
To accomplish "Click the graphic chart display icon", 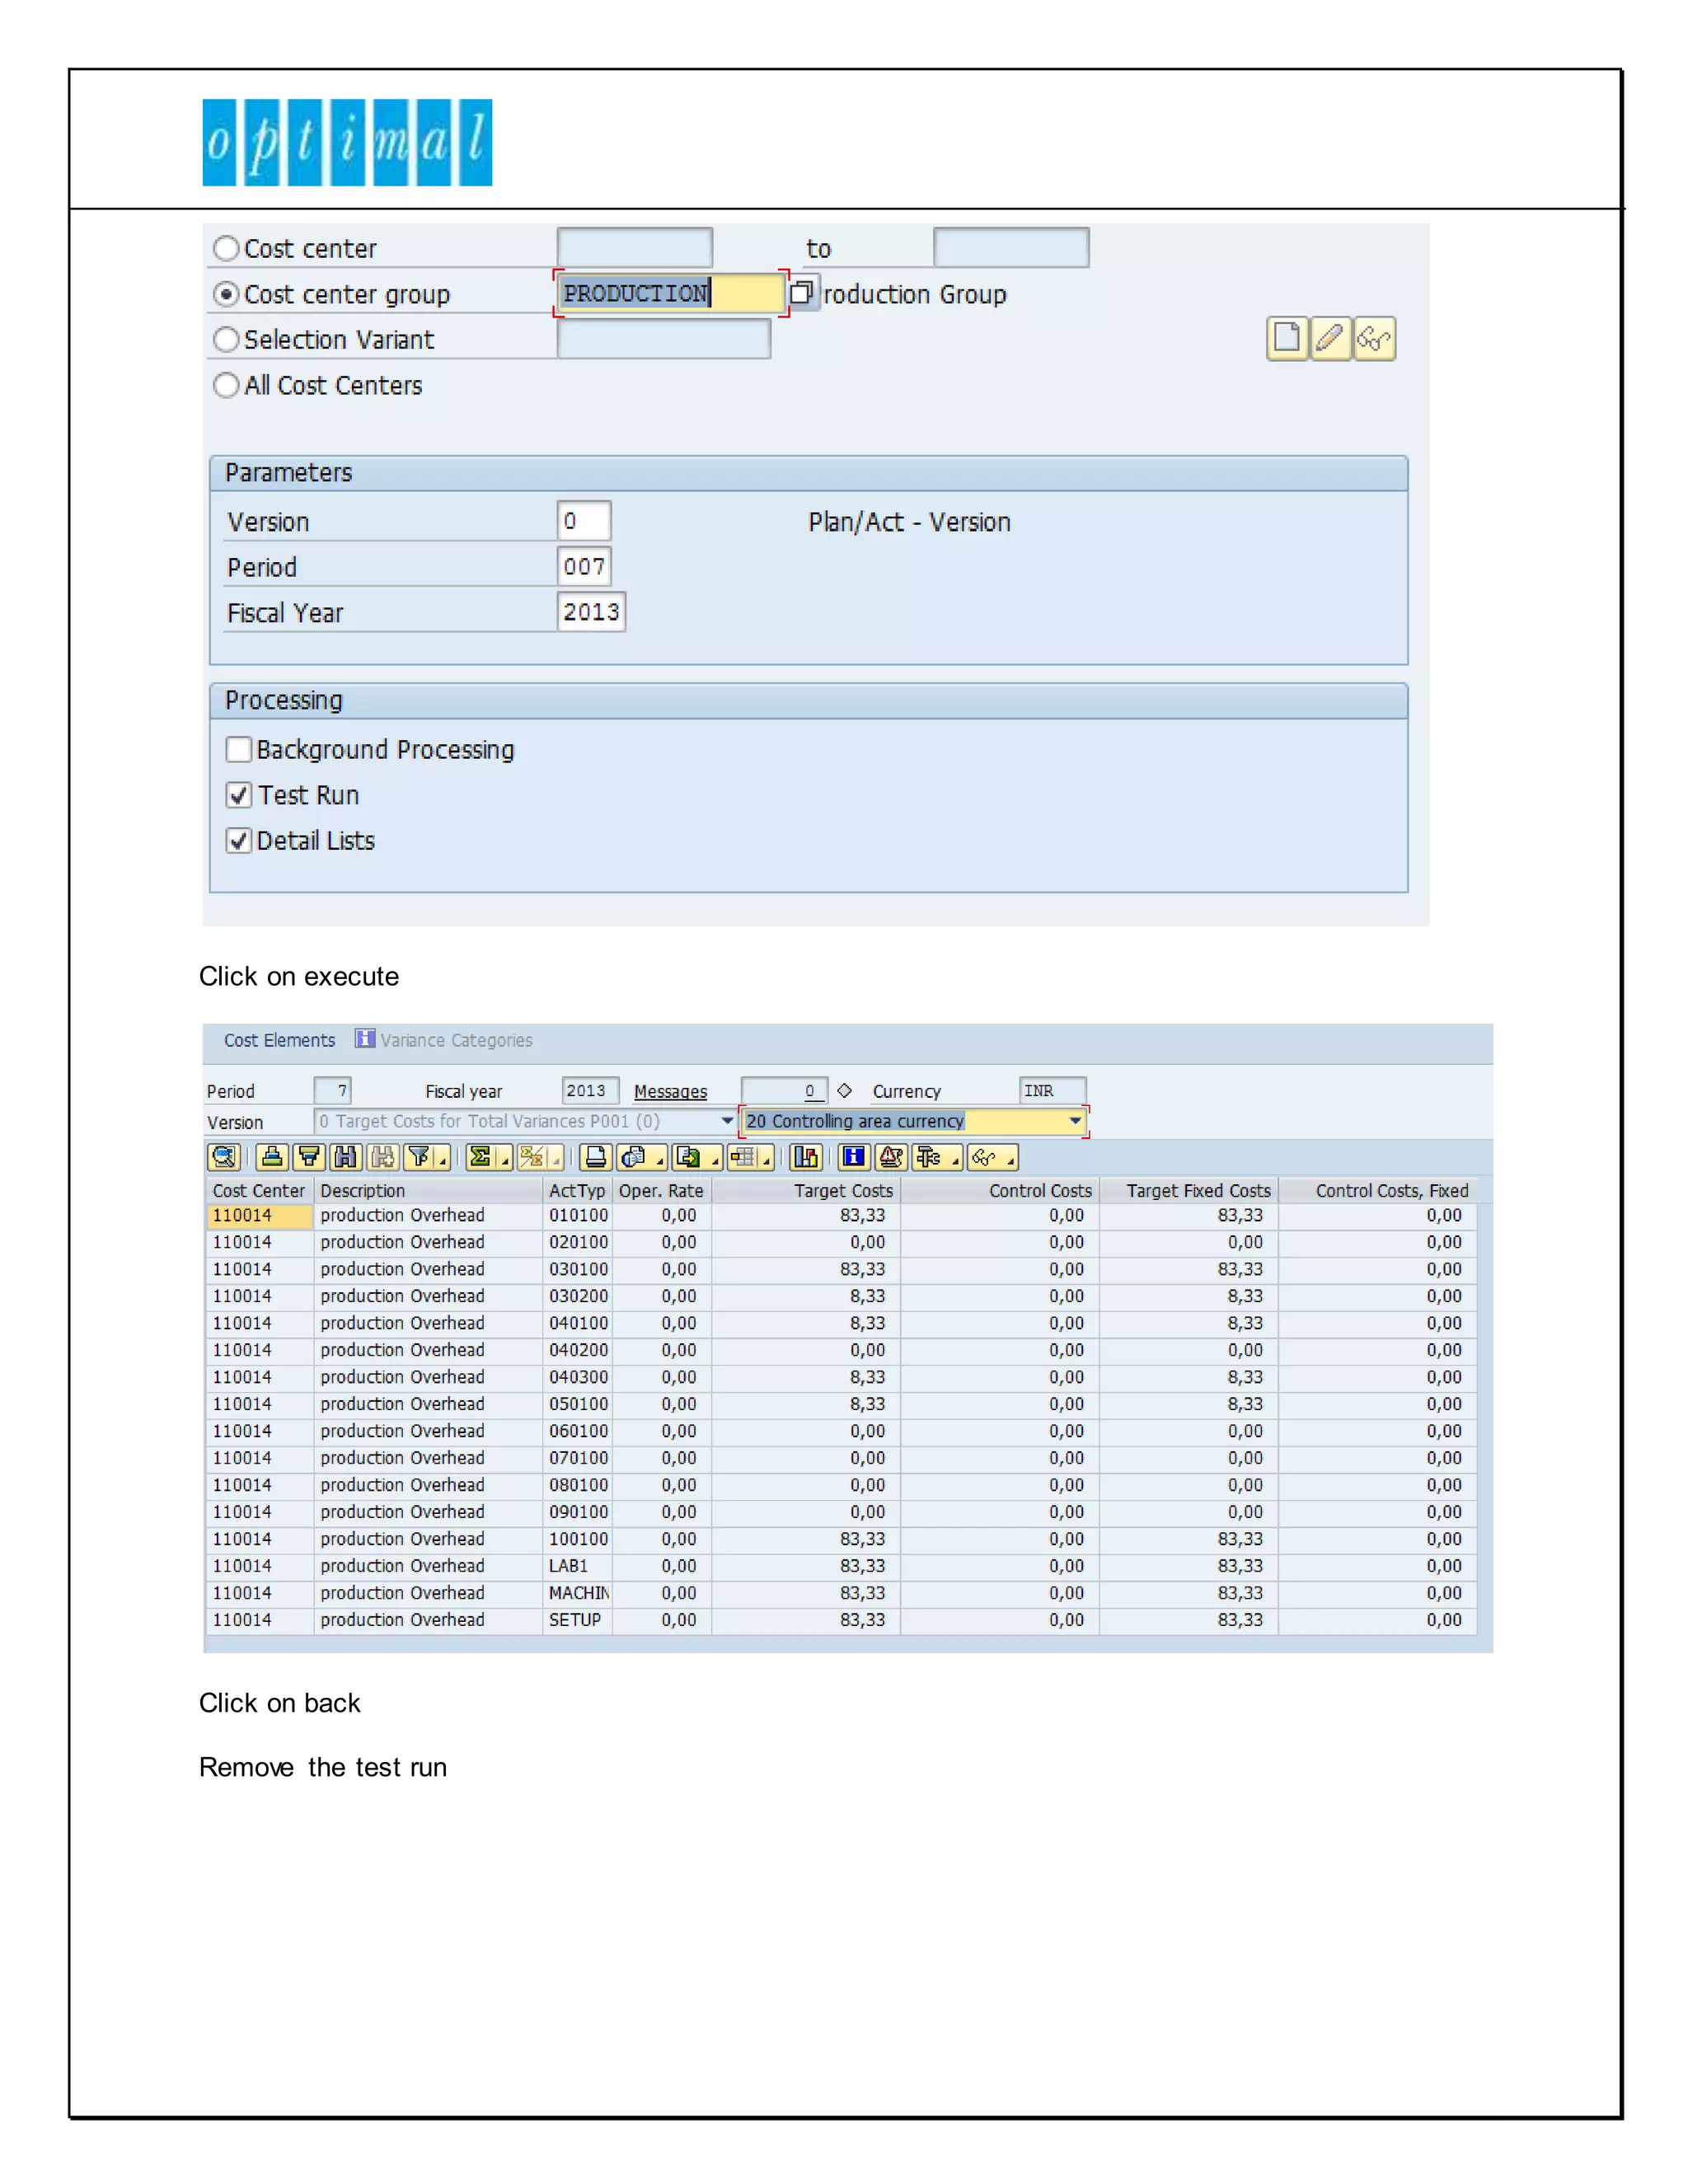I will 806,1157.
